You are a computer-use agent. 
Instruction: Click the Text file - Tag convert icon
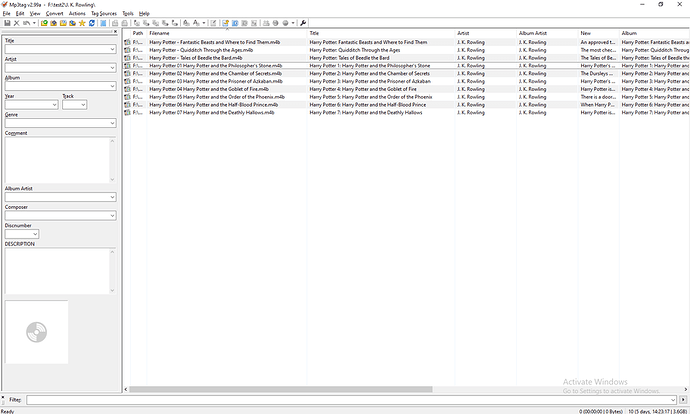[x=165, y=23]
